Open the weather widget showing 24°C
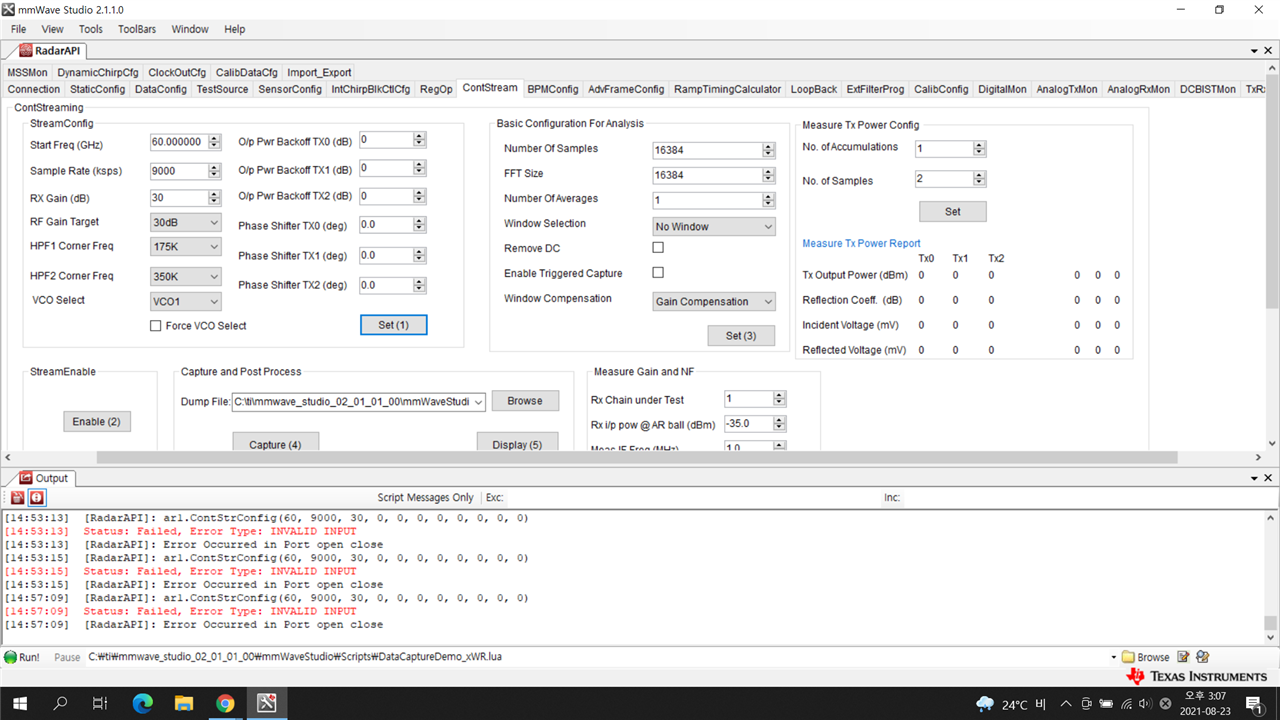Viewport: 1280px width, 720px height. 1009,704
